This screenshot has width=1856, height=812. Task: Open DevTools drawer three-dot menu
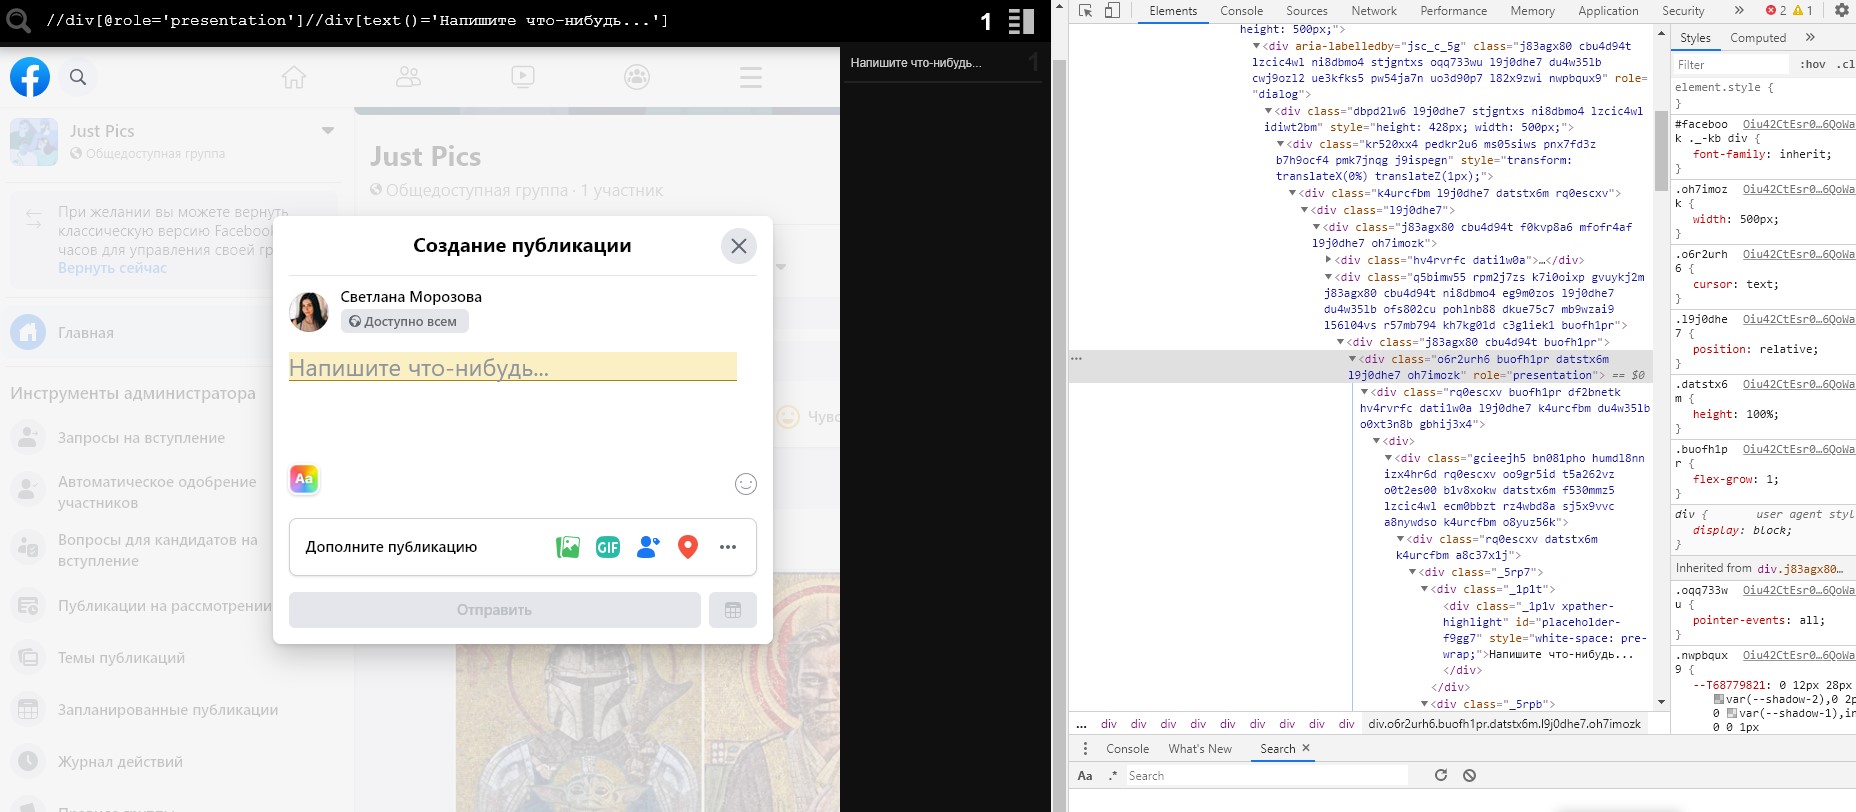(1085, 748)
